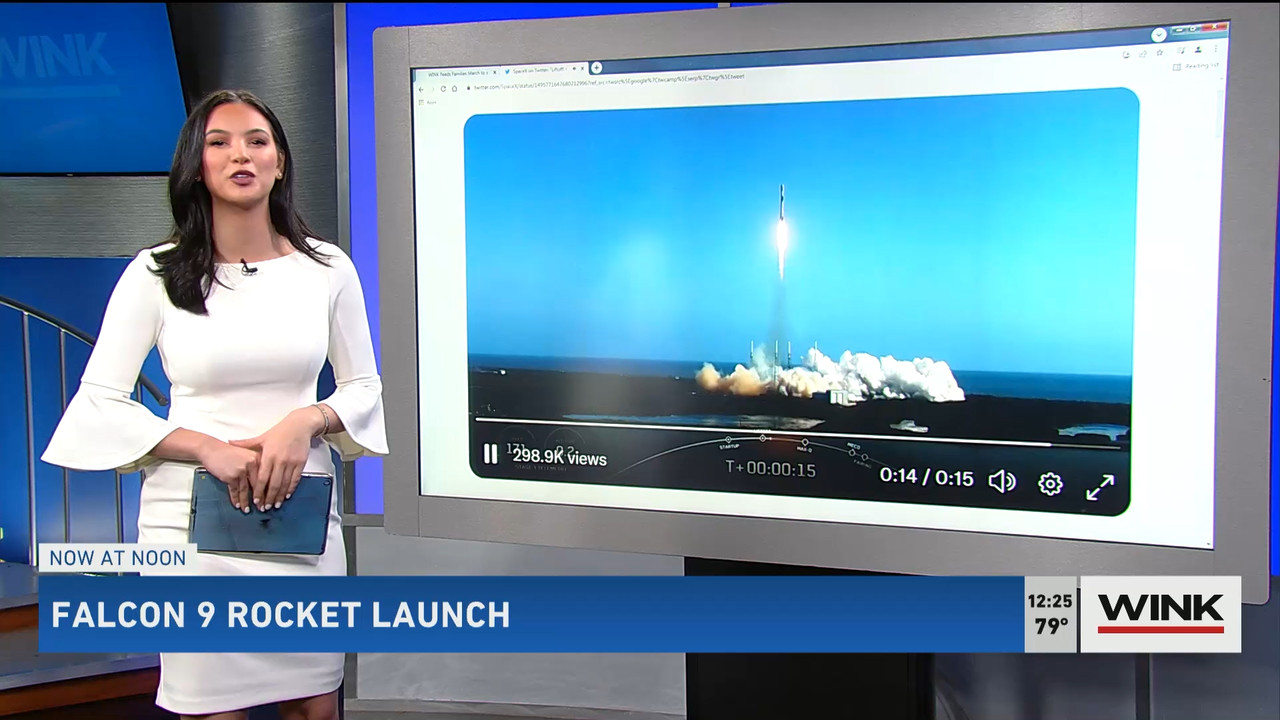
Task: Open the browser home button
Action: tap(454, 88)
